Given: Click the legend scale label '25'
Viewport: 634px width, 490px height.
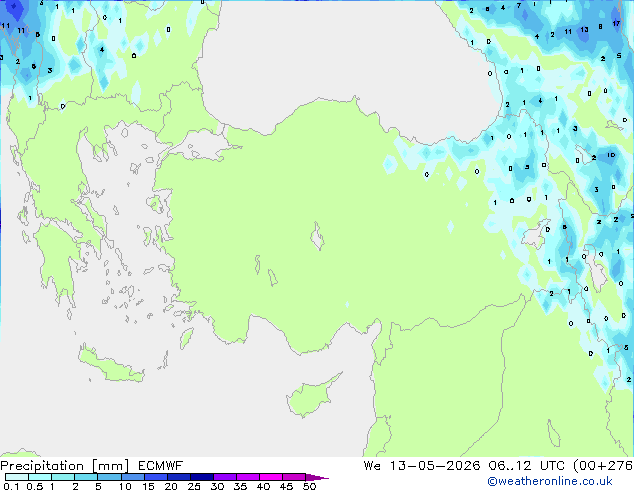Looking at the screenshot, I should click(x=194, y=486).
